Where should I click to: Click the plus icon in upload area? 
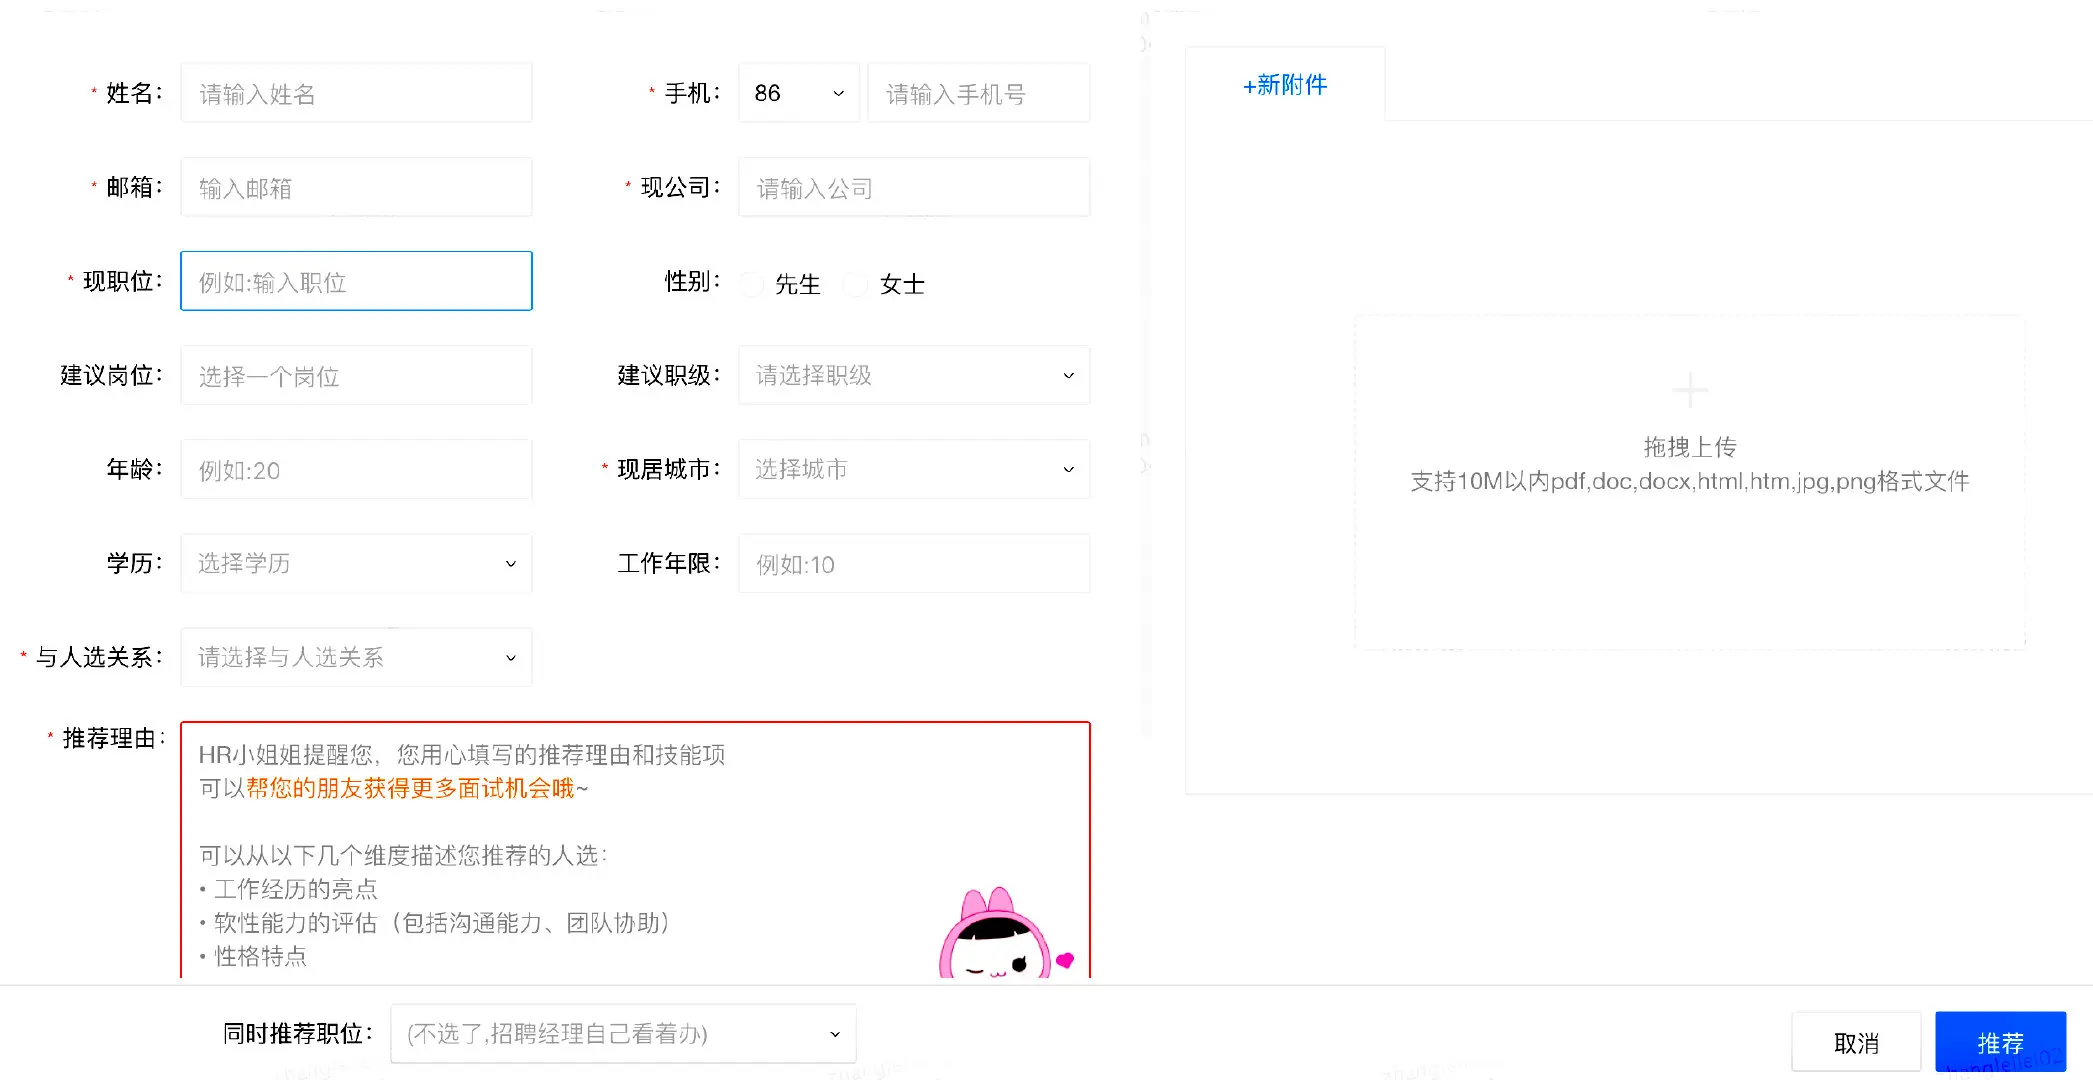tap(1689, 390)
